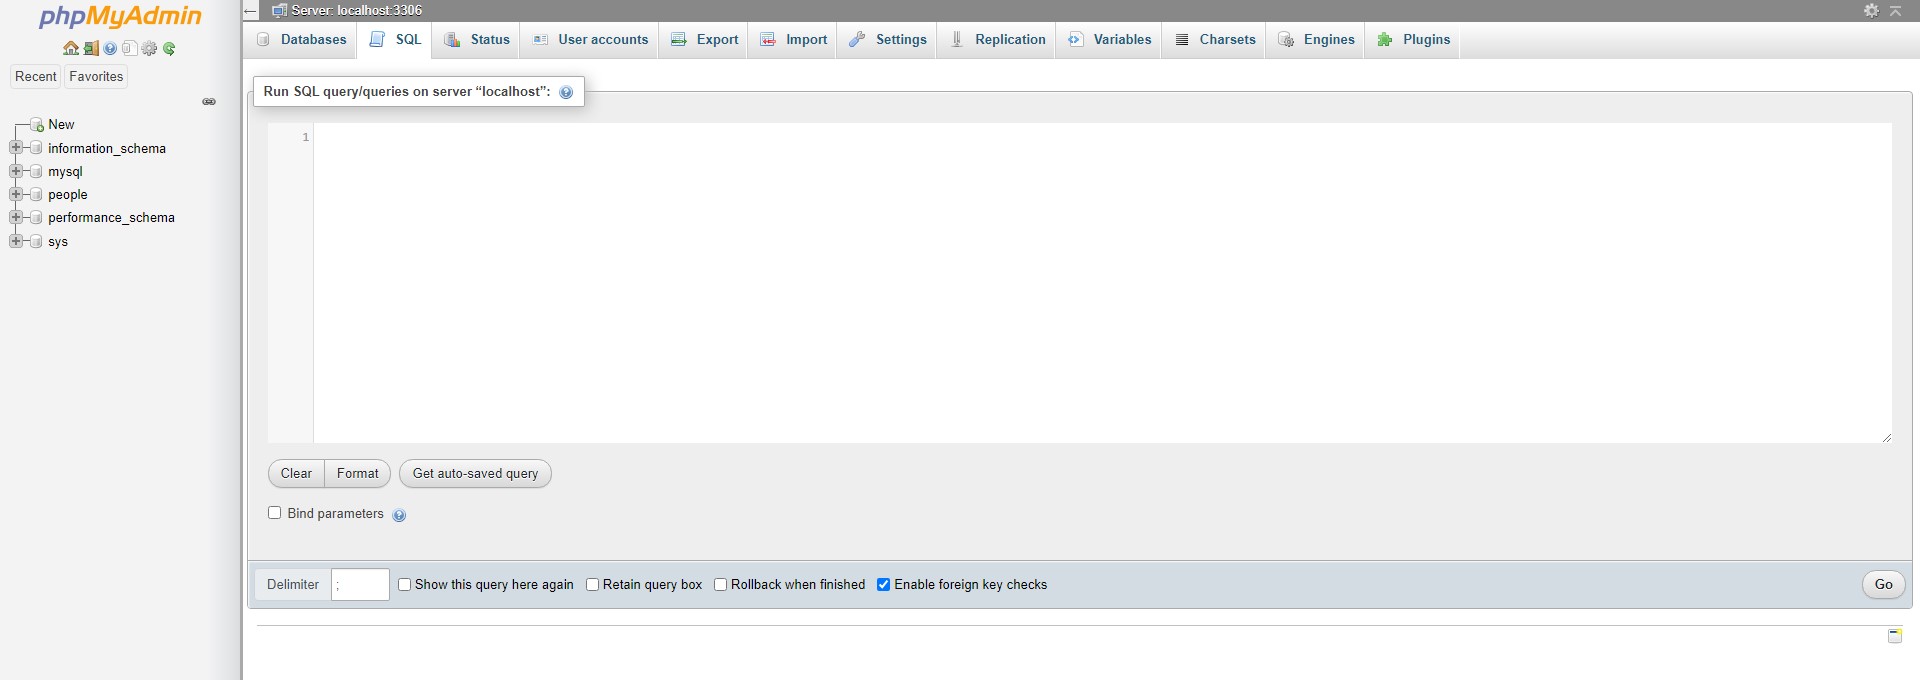The image size is (1920, 680).
Task: Click the Log out door icon
Action: tap(91, 48)
